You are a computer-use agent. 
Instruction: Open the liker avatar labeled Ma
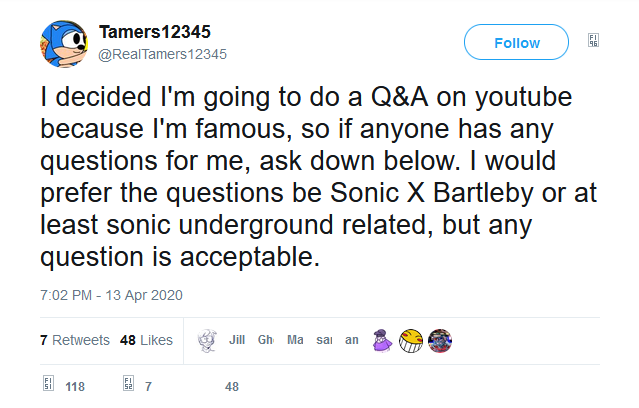tap(295, 340)
